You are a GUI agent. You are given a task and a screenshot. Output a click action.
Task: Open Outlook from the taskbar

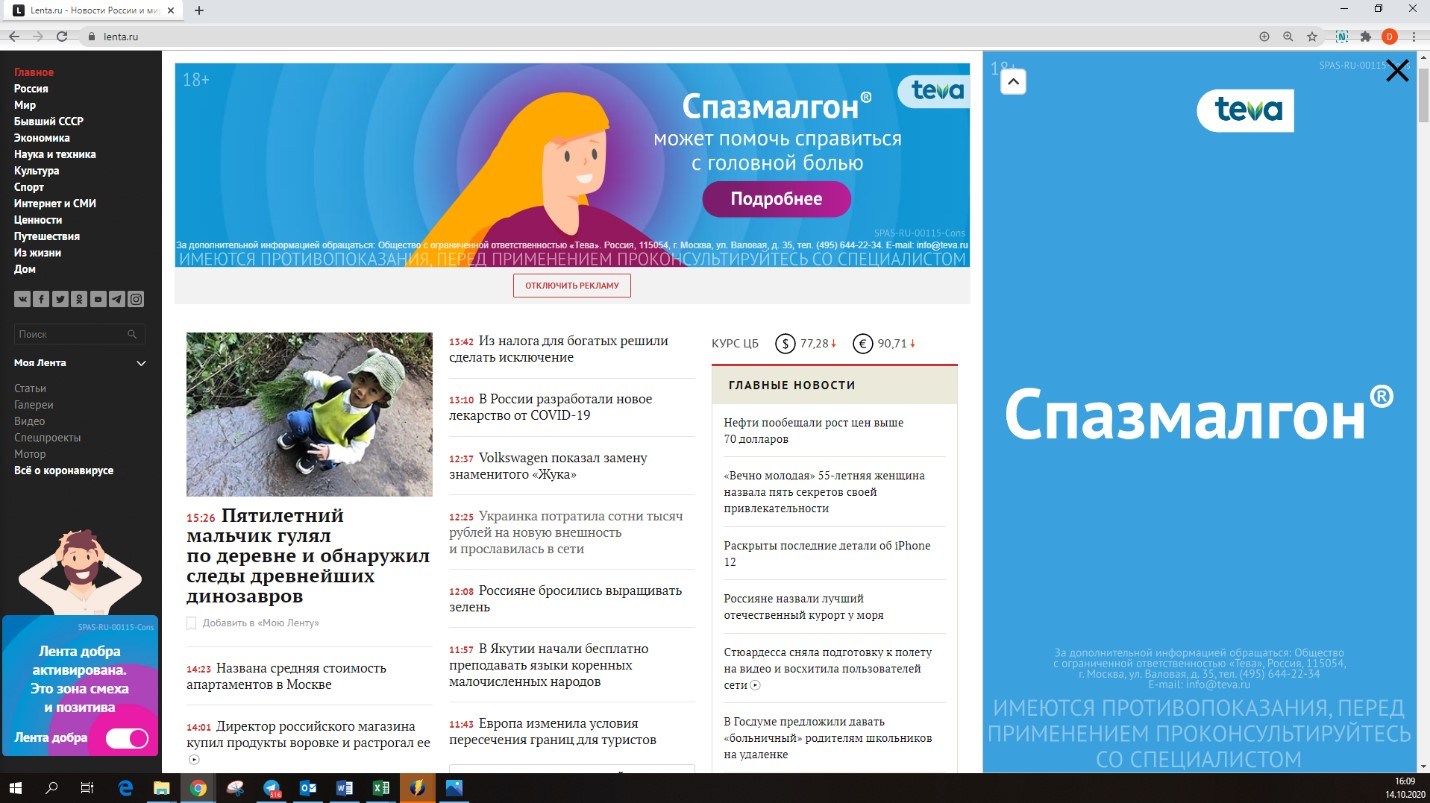(308, 788)
